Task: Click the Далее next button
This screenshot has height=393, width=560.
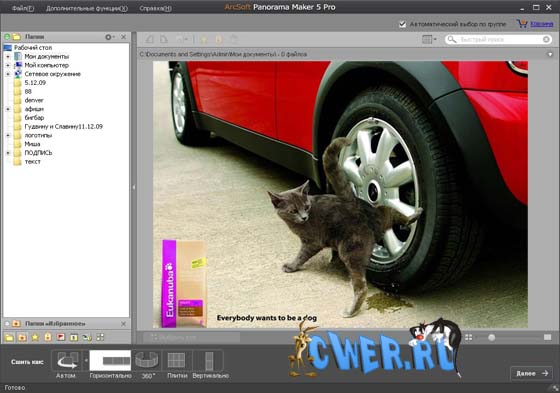Action: (532, 373)
